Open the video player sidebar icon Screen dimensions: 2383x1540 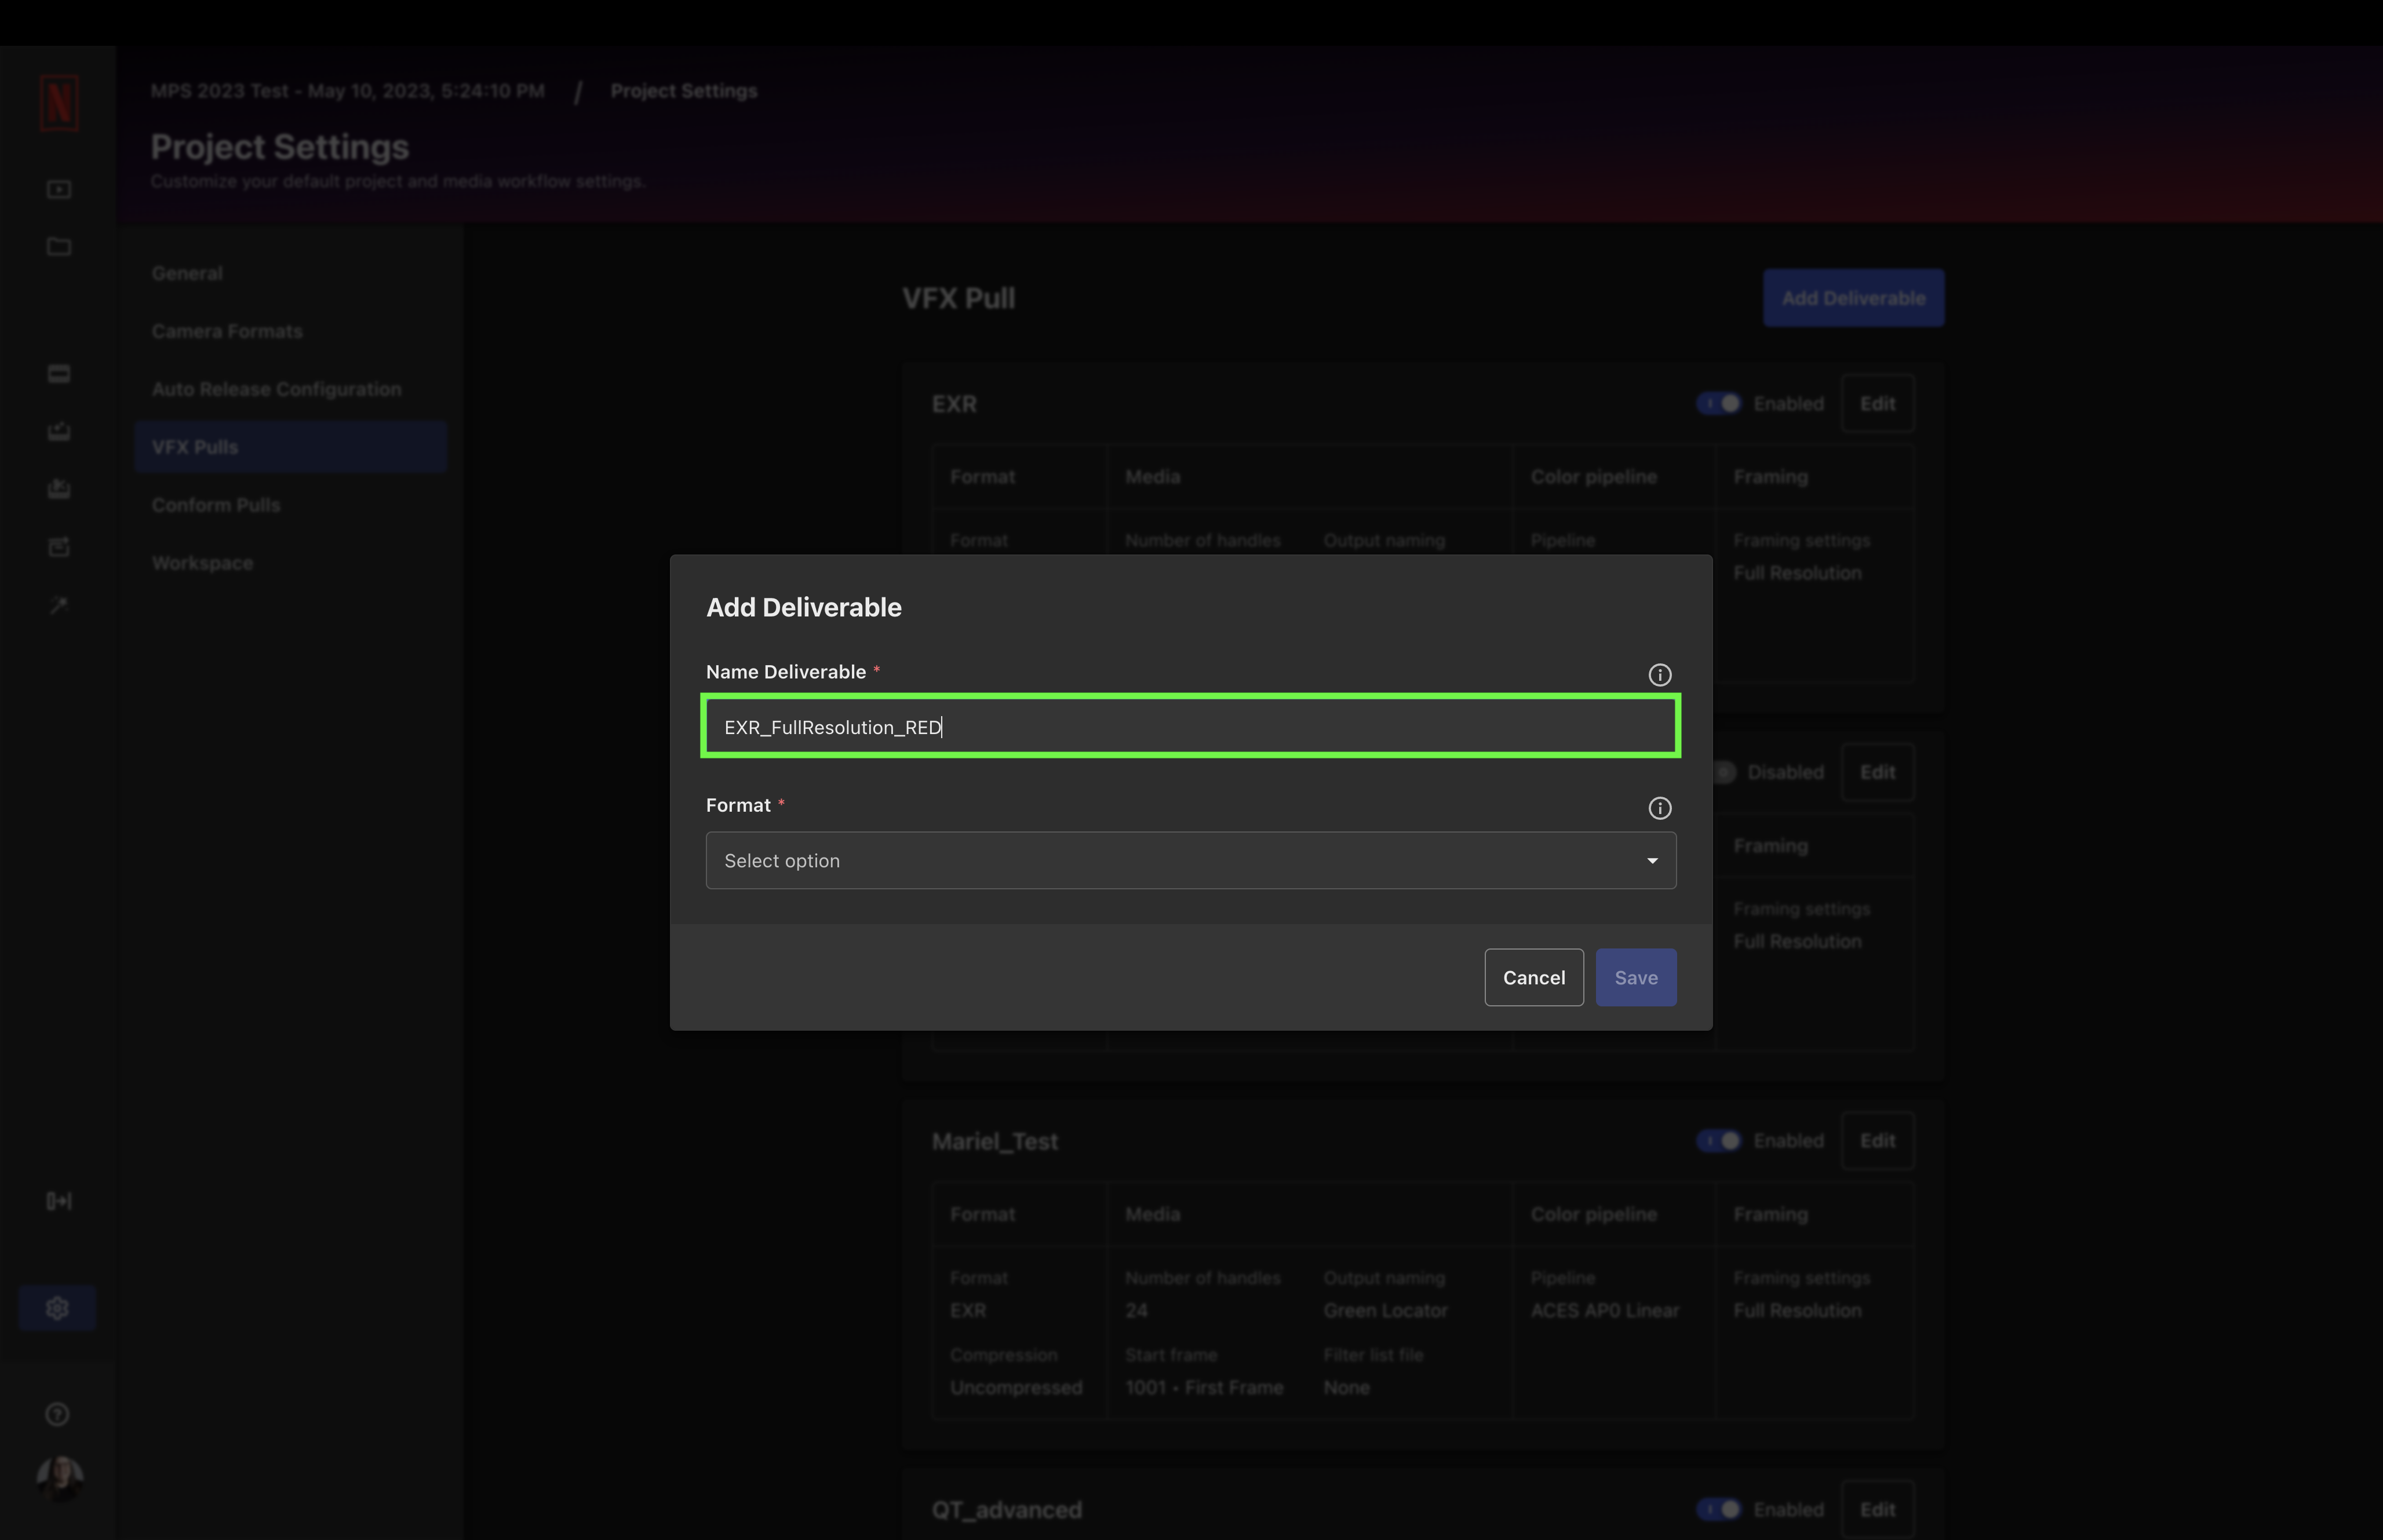59,189
